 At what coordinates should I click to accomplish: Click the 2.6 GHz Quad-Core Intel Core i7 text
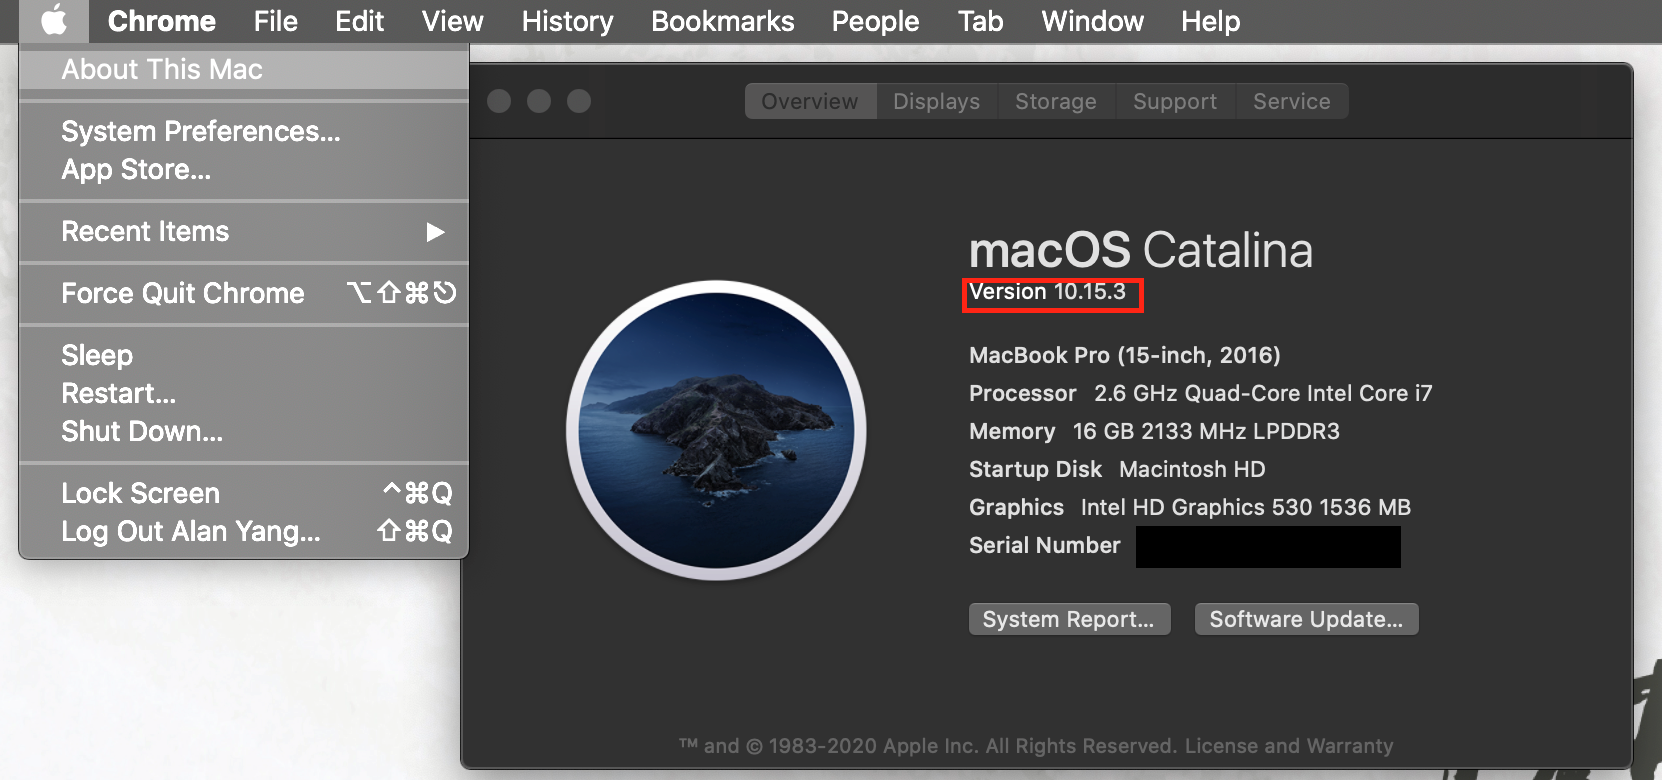(x=1263, y=393)
